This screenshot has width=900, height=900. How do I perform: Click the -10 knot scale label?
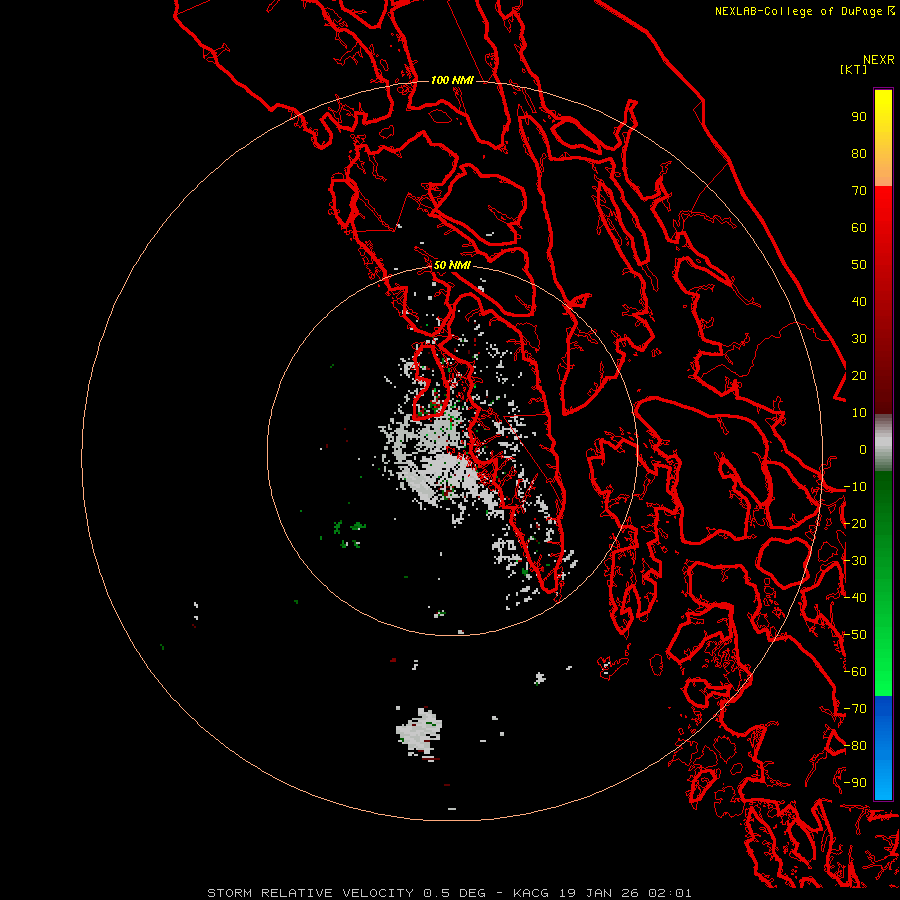(855, 487)
